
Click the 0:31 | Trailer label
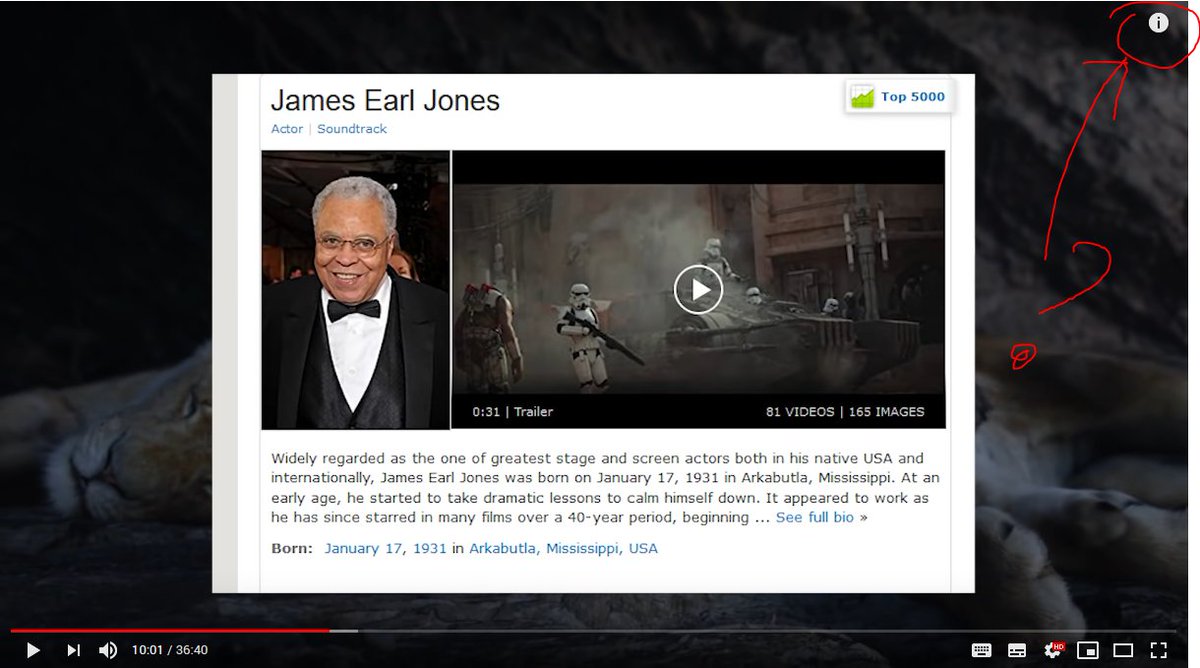coord(513,412)
